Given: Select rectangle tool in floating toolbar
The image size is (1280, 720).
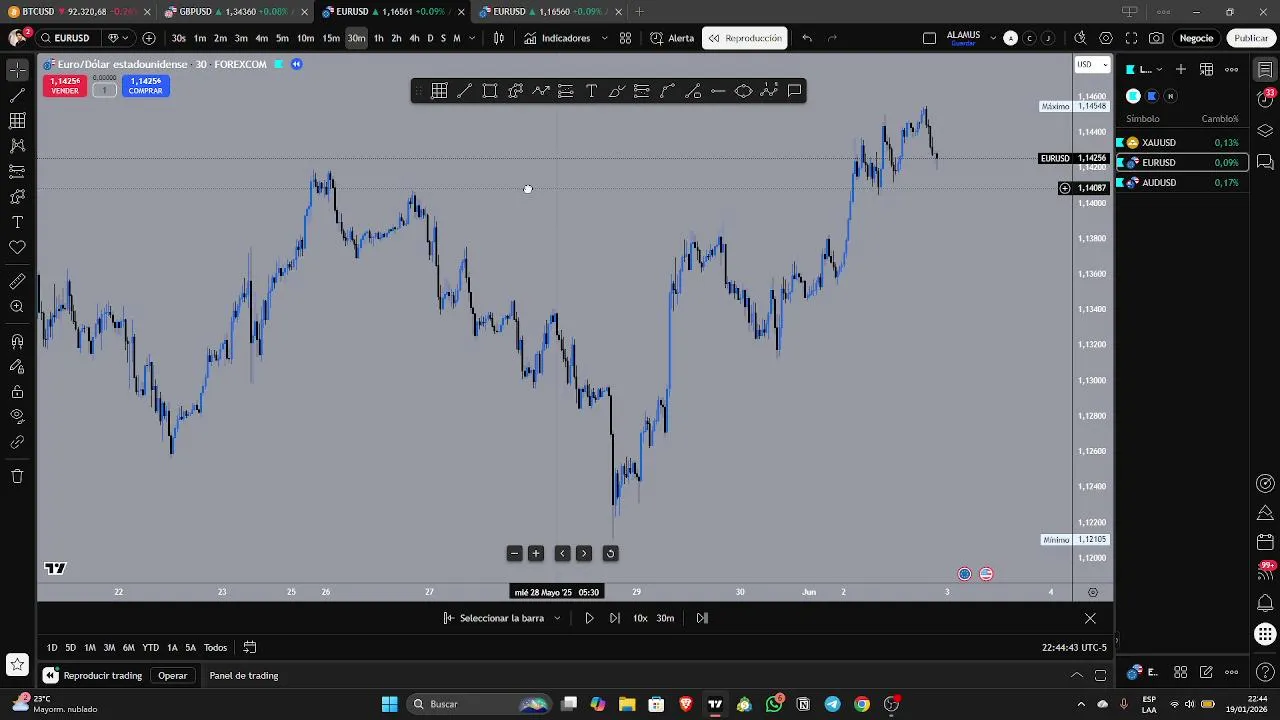Looking at the screenshot, I should pos(490,91).
